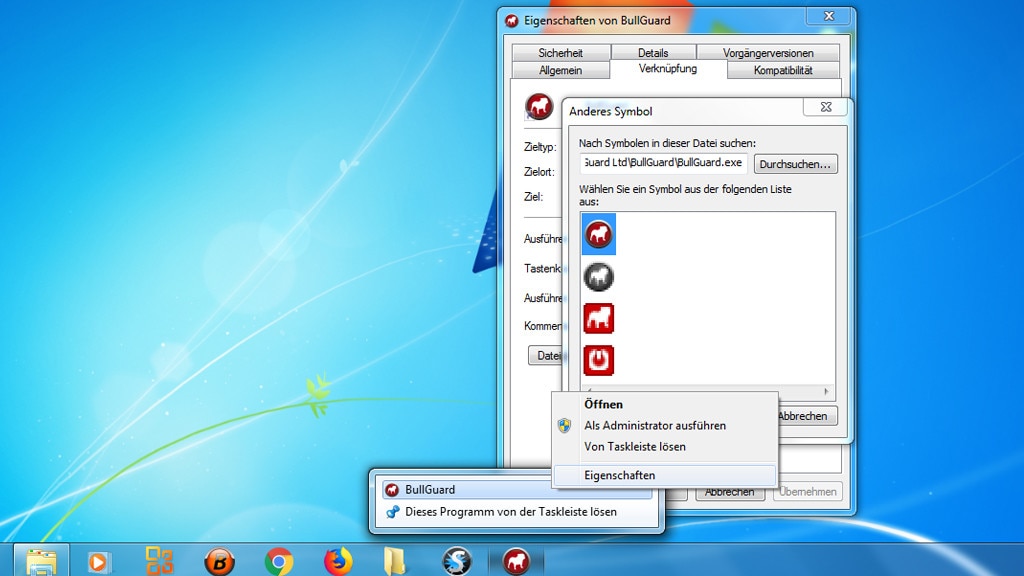Open Skype from the taskbar
1024x576 pixels.
coord(456,562)
